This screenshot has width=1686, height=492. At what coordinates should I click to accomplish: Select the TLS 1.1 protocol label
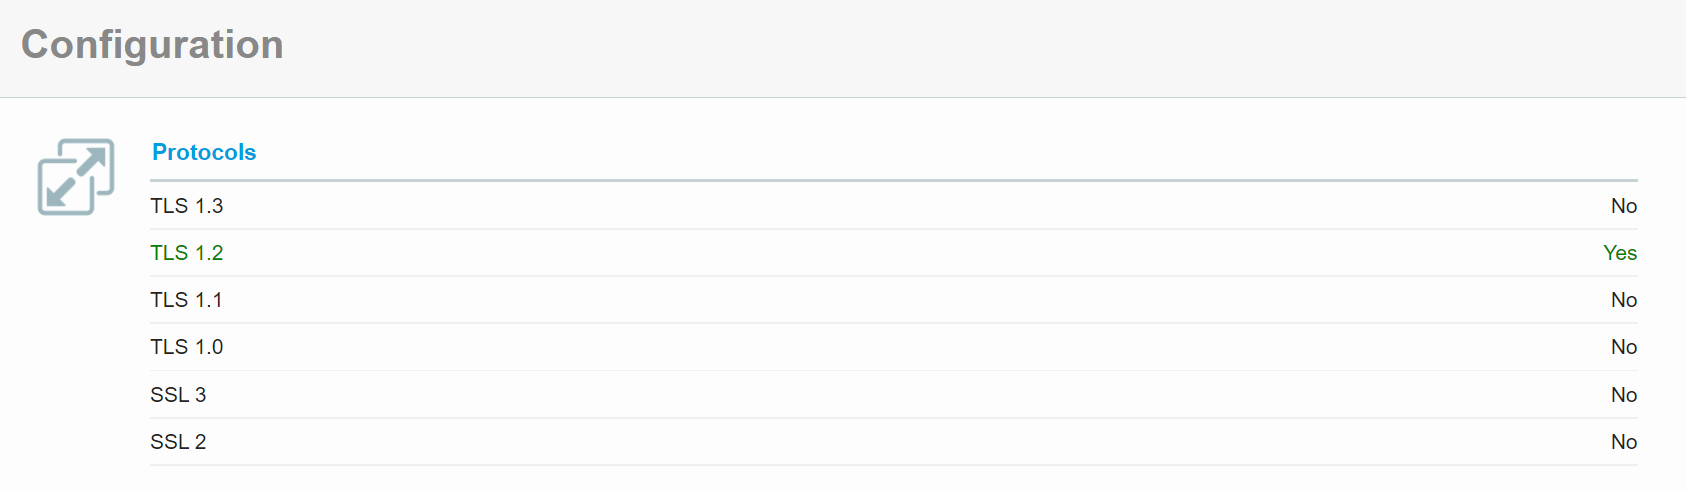tap(187, 300)
